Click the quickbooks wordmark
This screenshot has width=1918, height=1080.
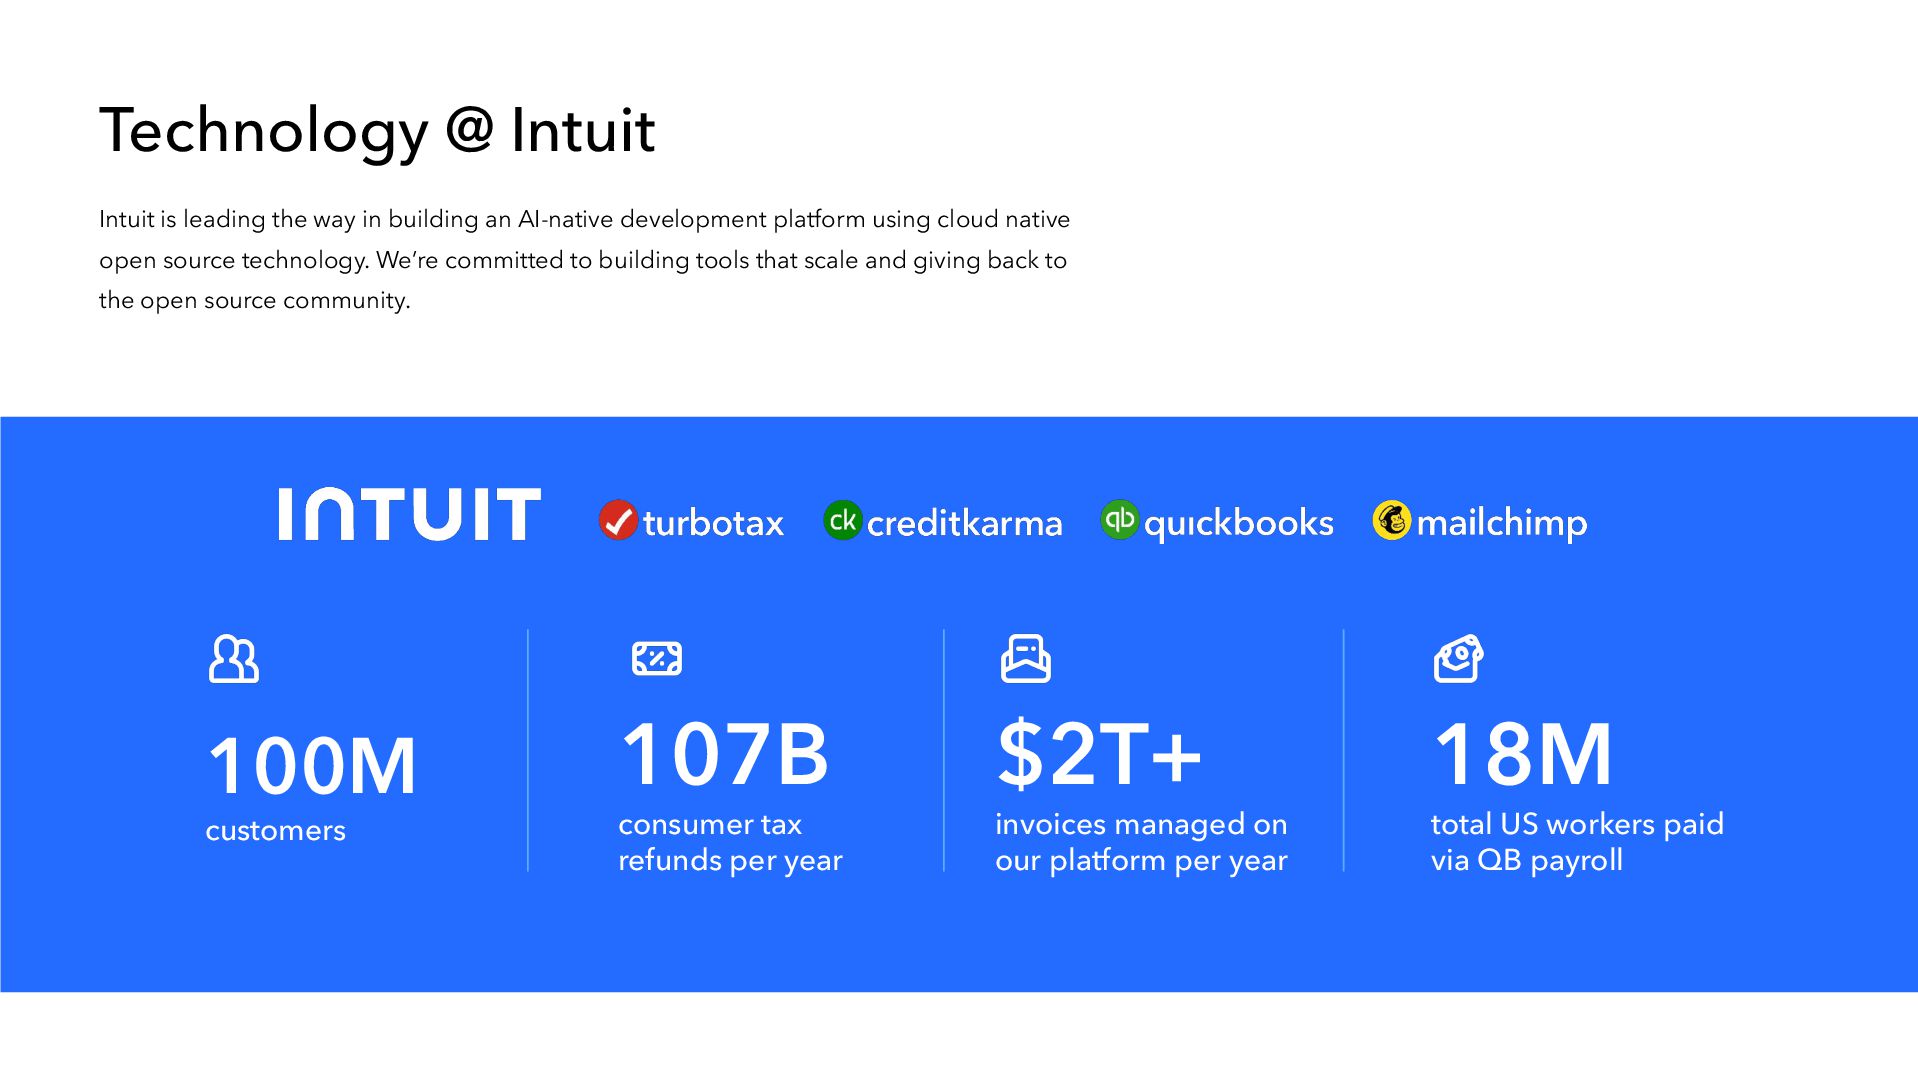click(1238, 523)
